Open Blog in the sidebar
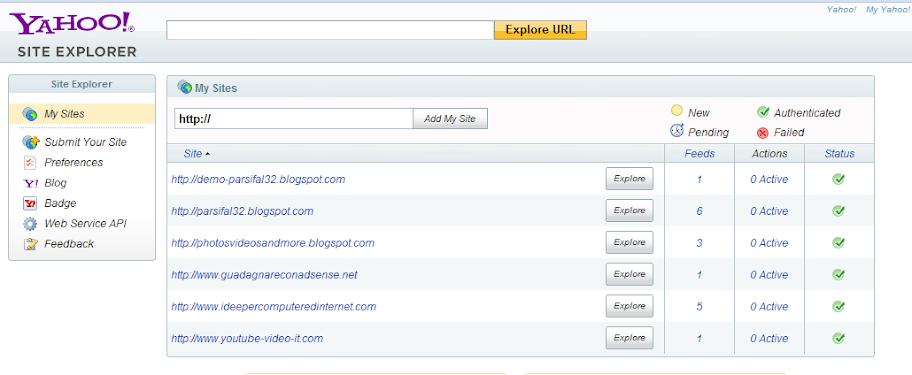This screenshot has width=912, height=375. coord(55,183)
